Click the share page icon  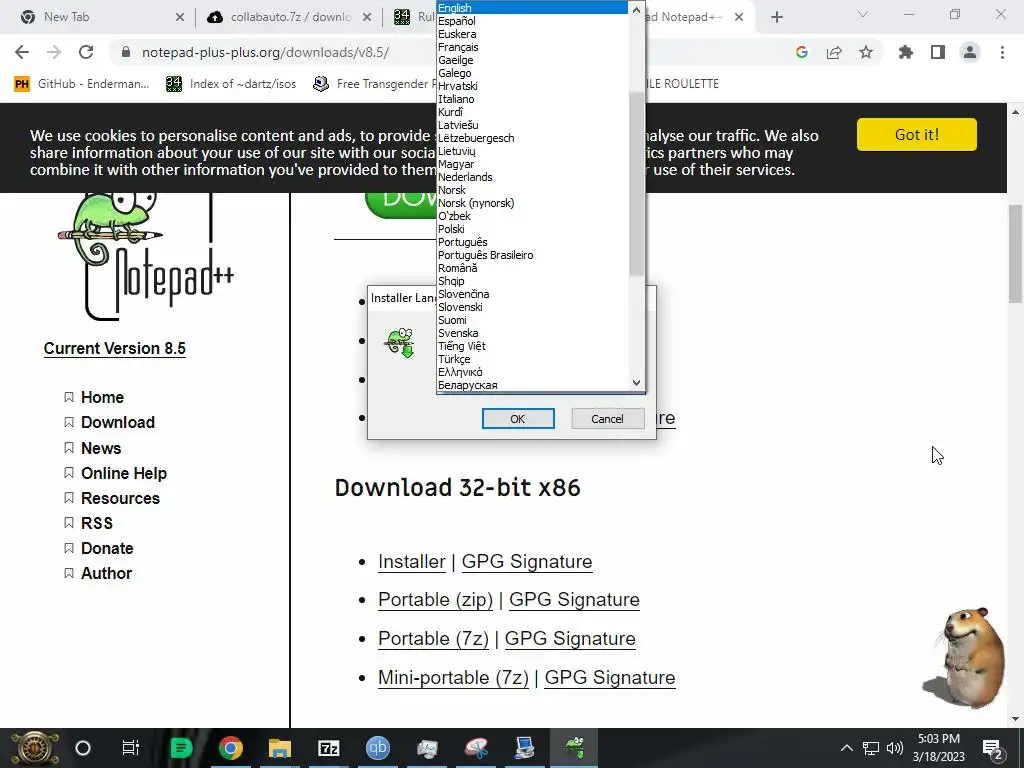pyautogui.click(x=834, y=52)
